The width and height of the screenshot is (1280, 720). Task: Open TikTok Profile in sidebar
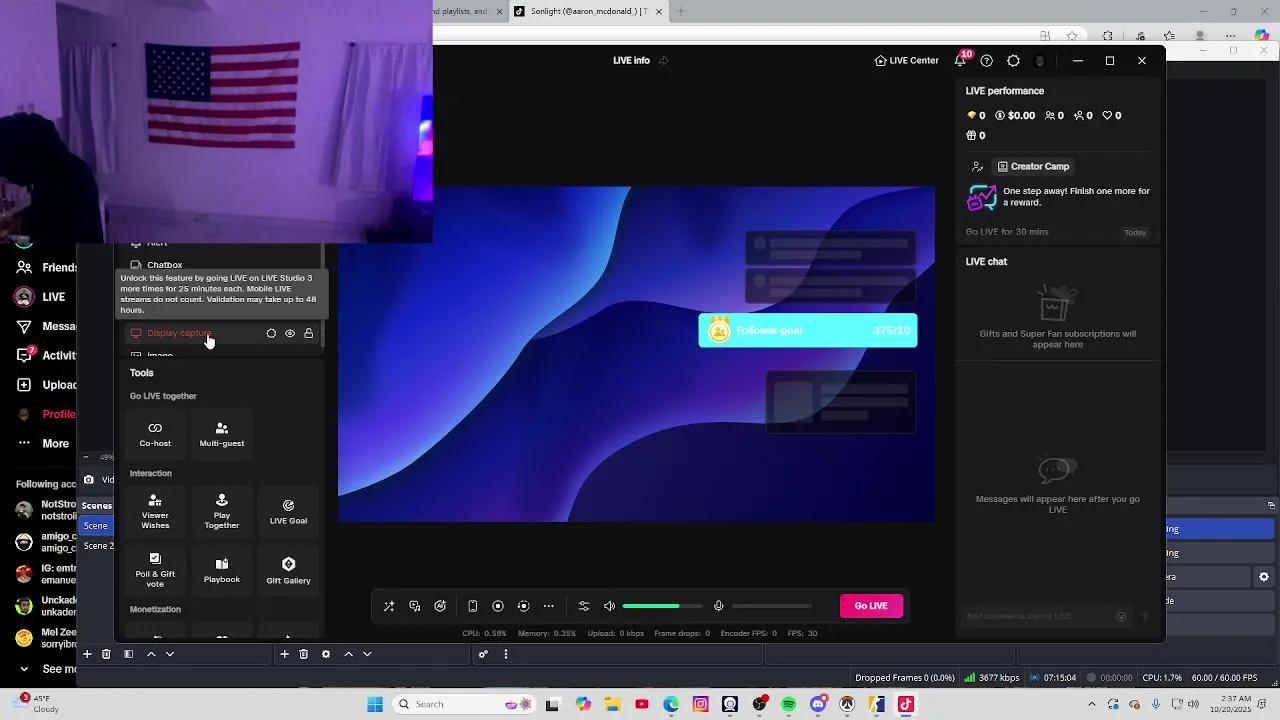(x=46, y=414)
